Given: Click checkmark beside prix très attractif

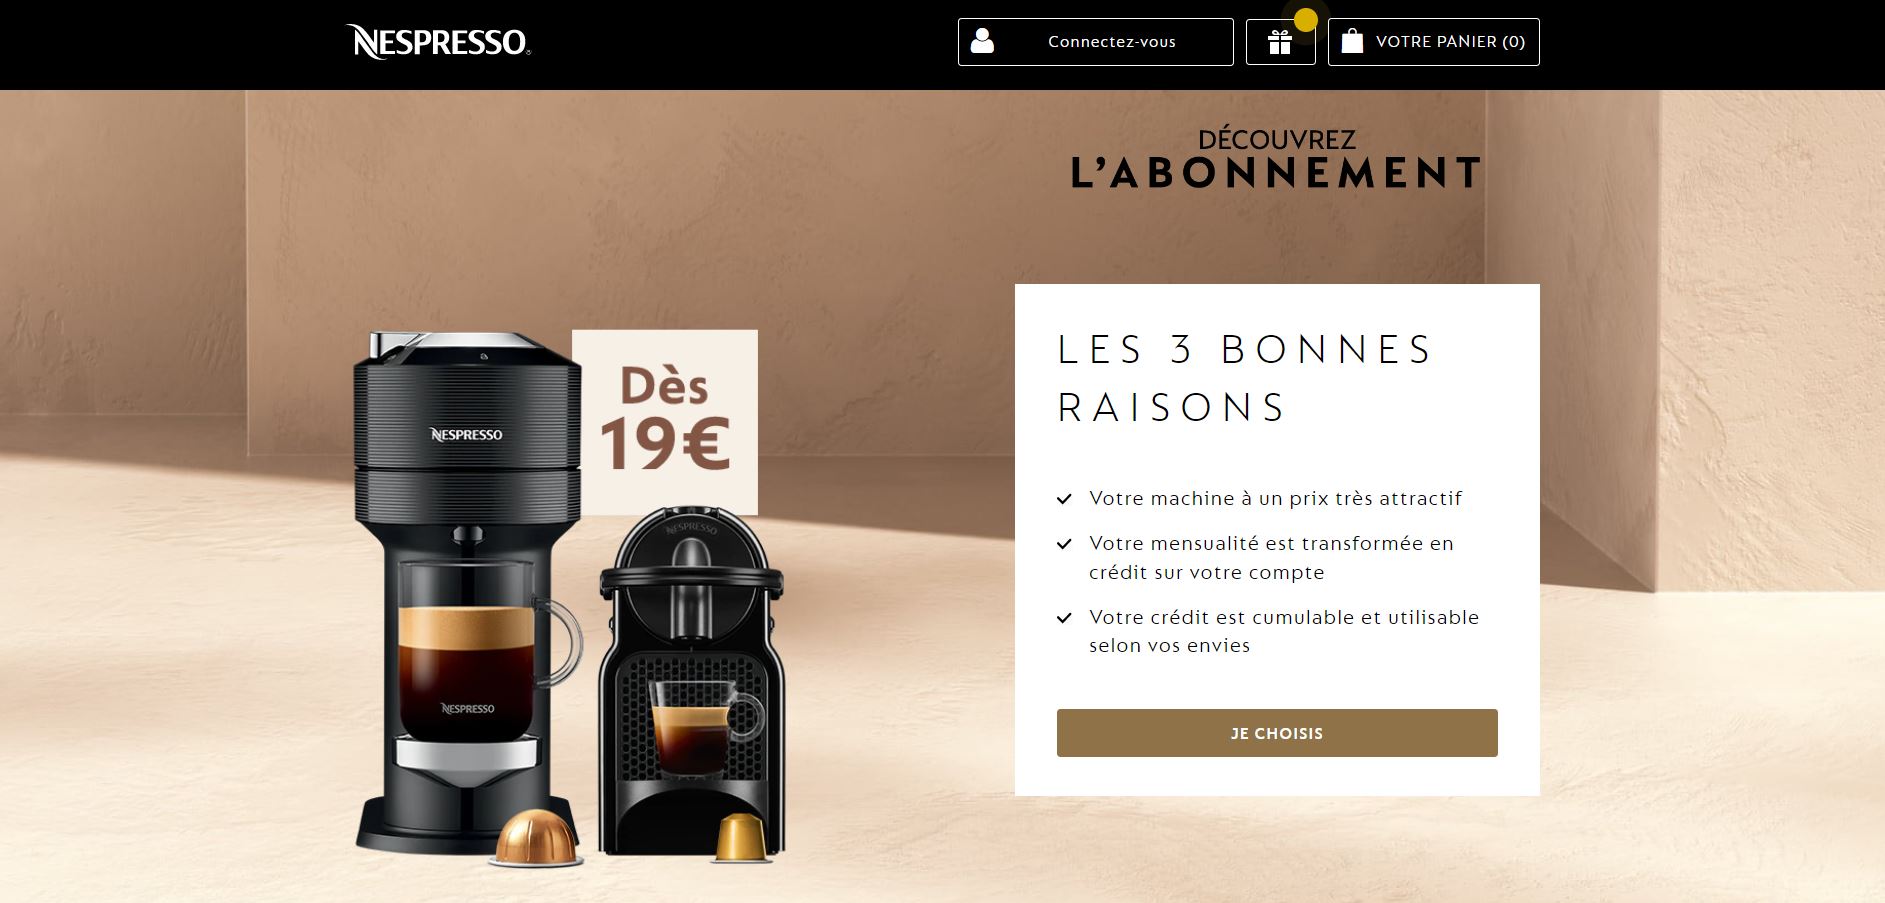Looking at the screenshot, I should pos(1064,499).
